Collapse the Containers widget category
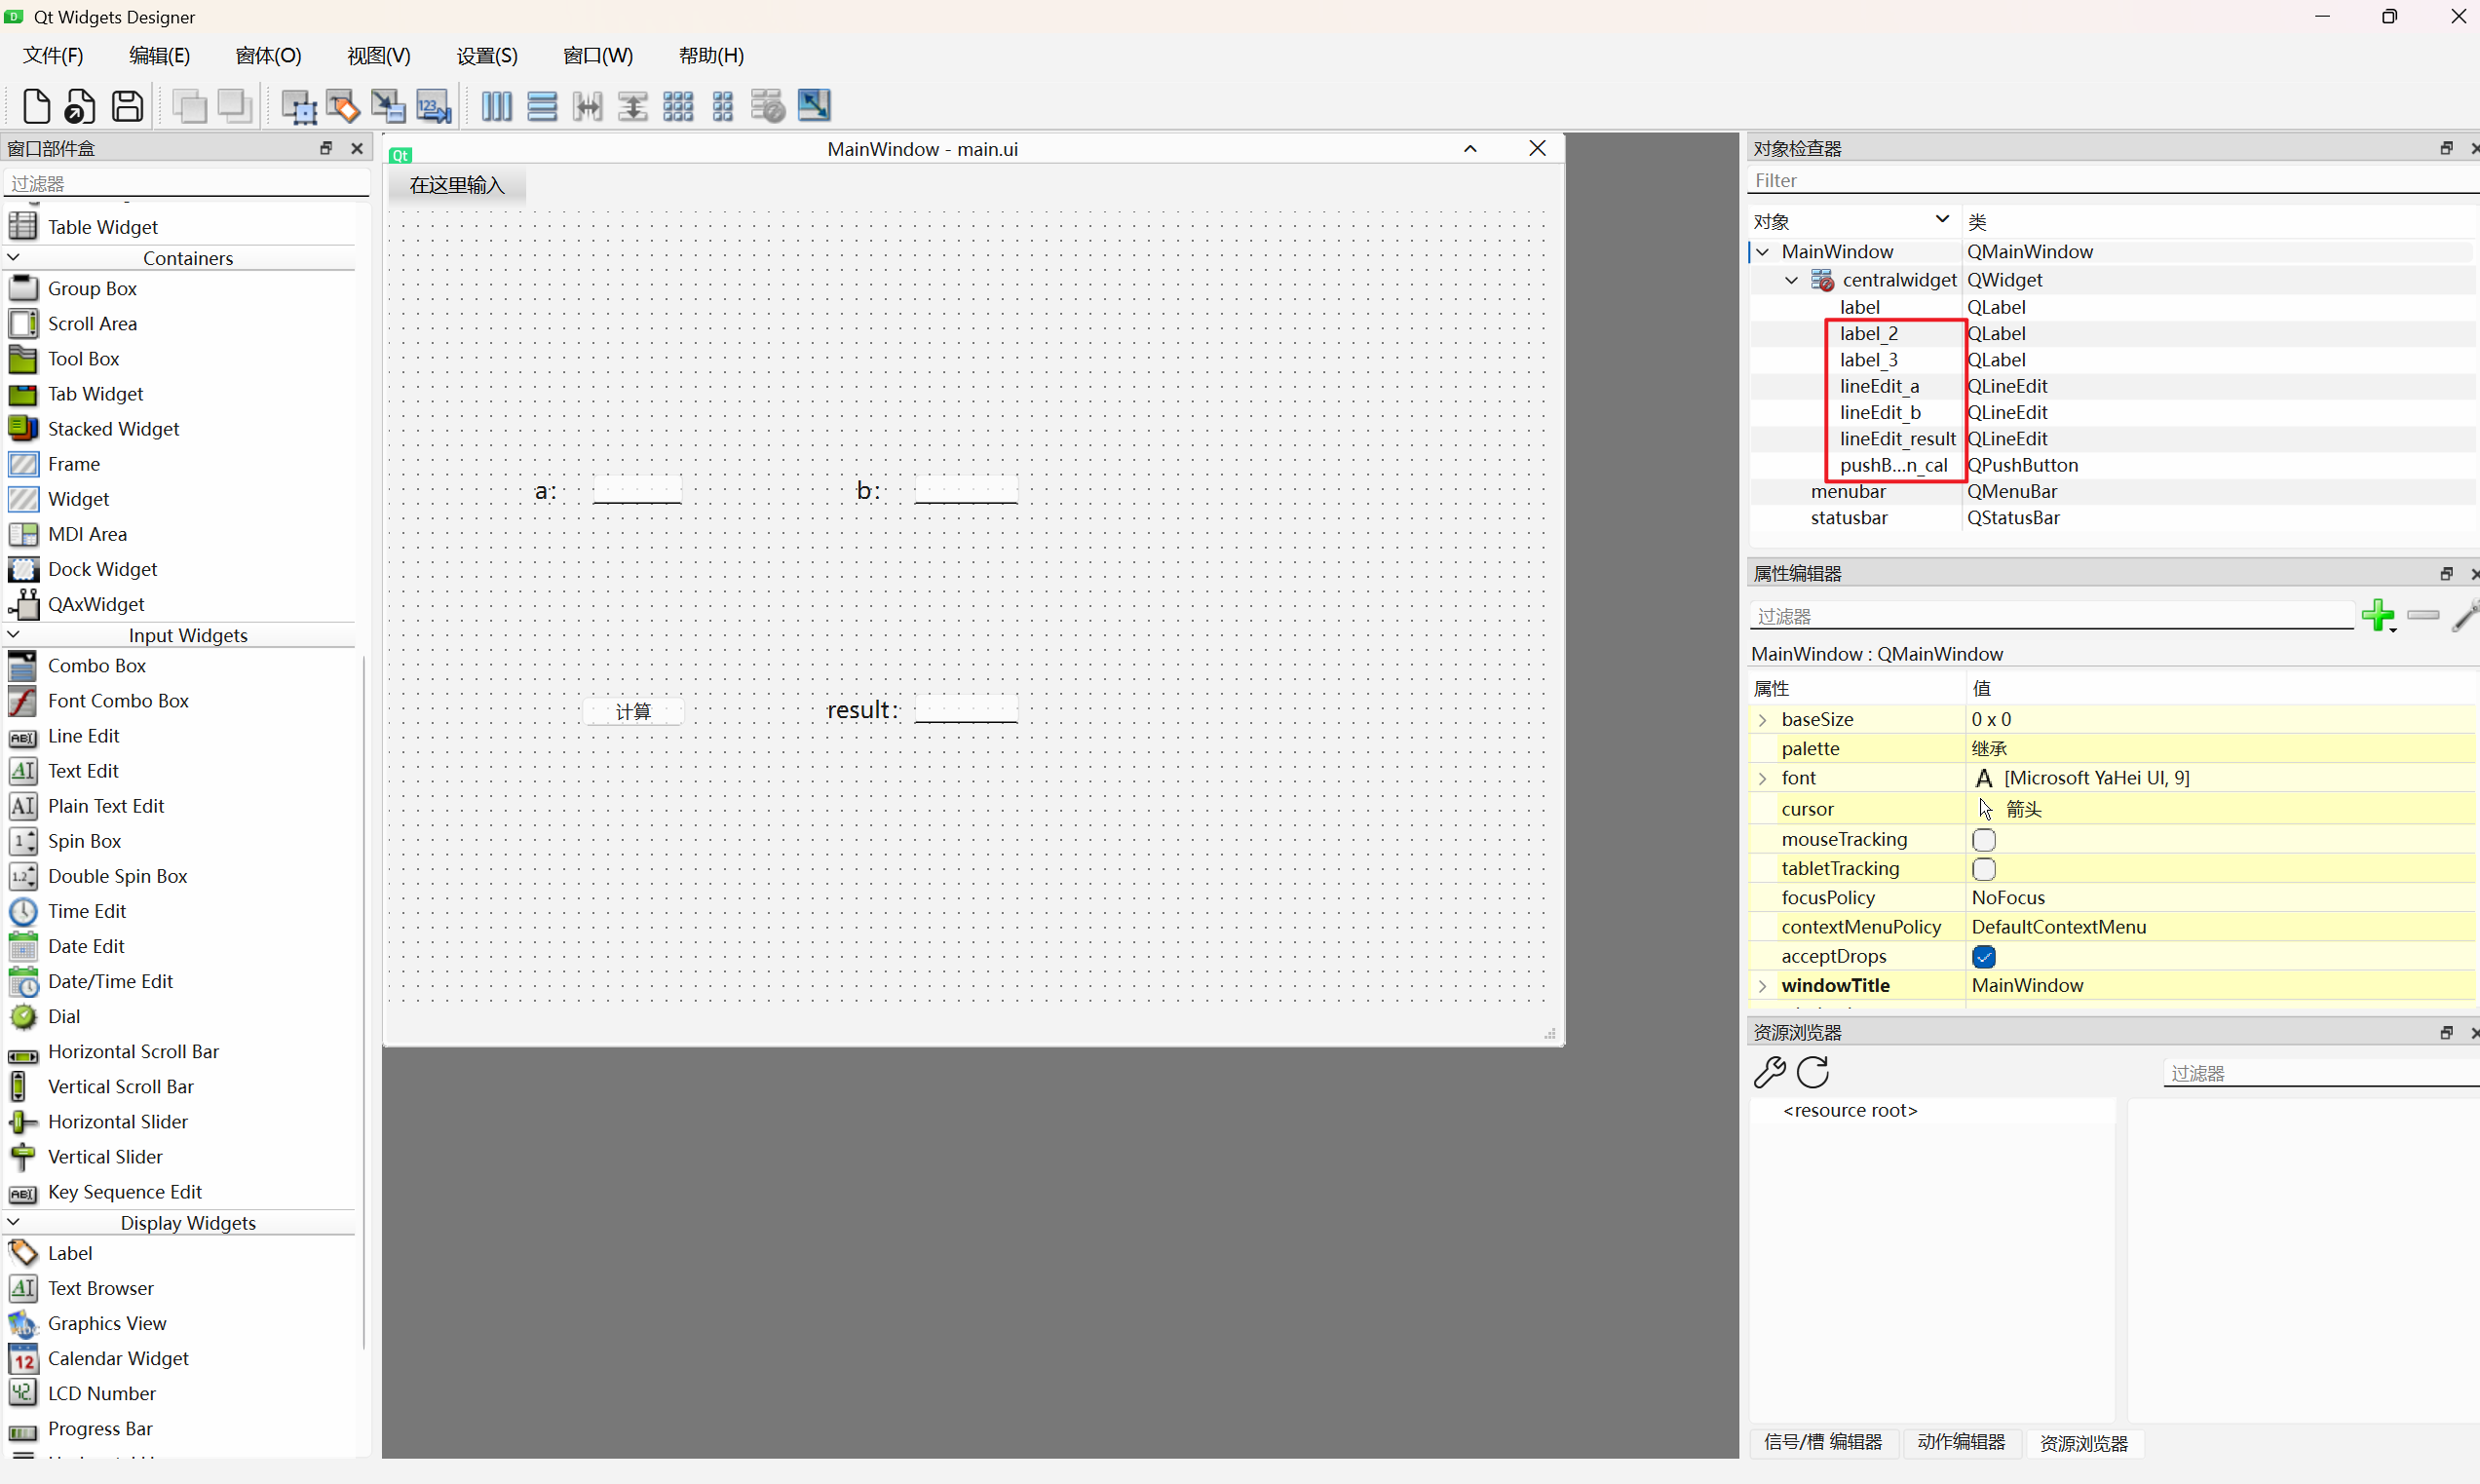This screenshot has width=2480, height=1484. pyautogui.click(x=14, y=258)
